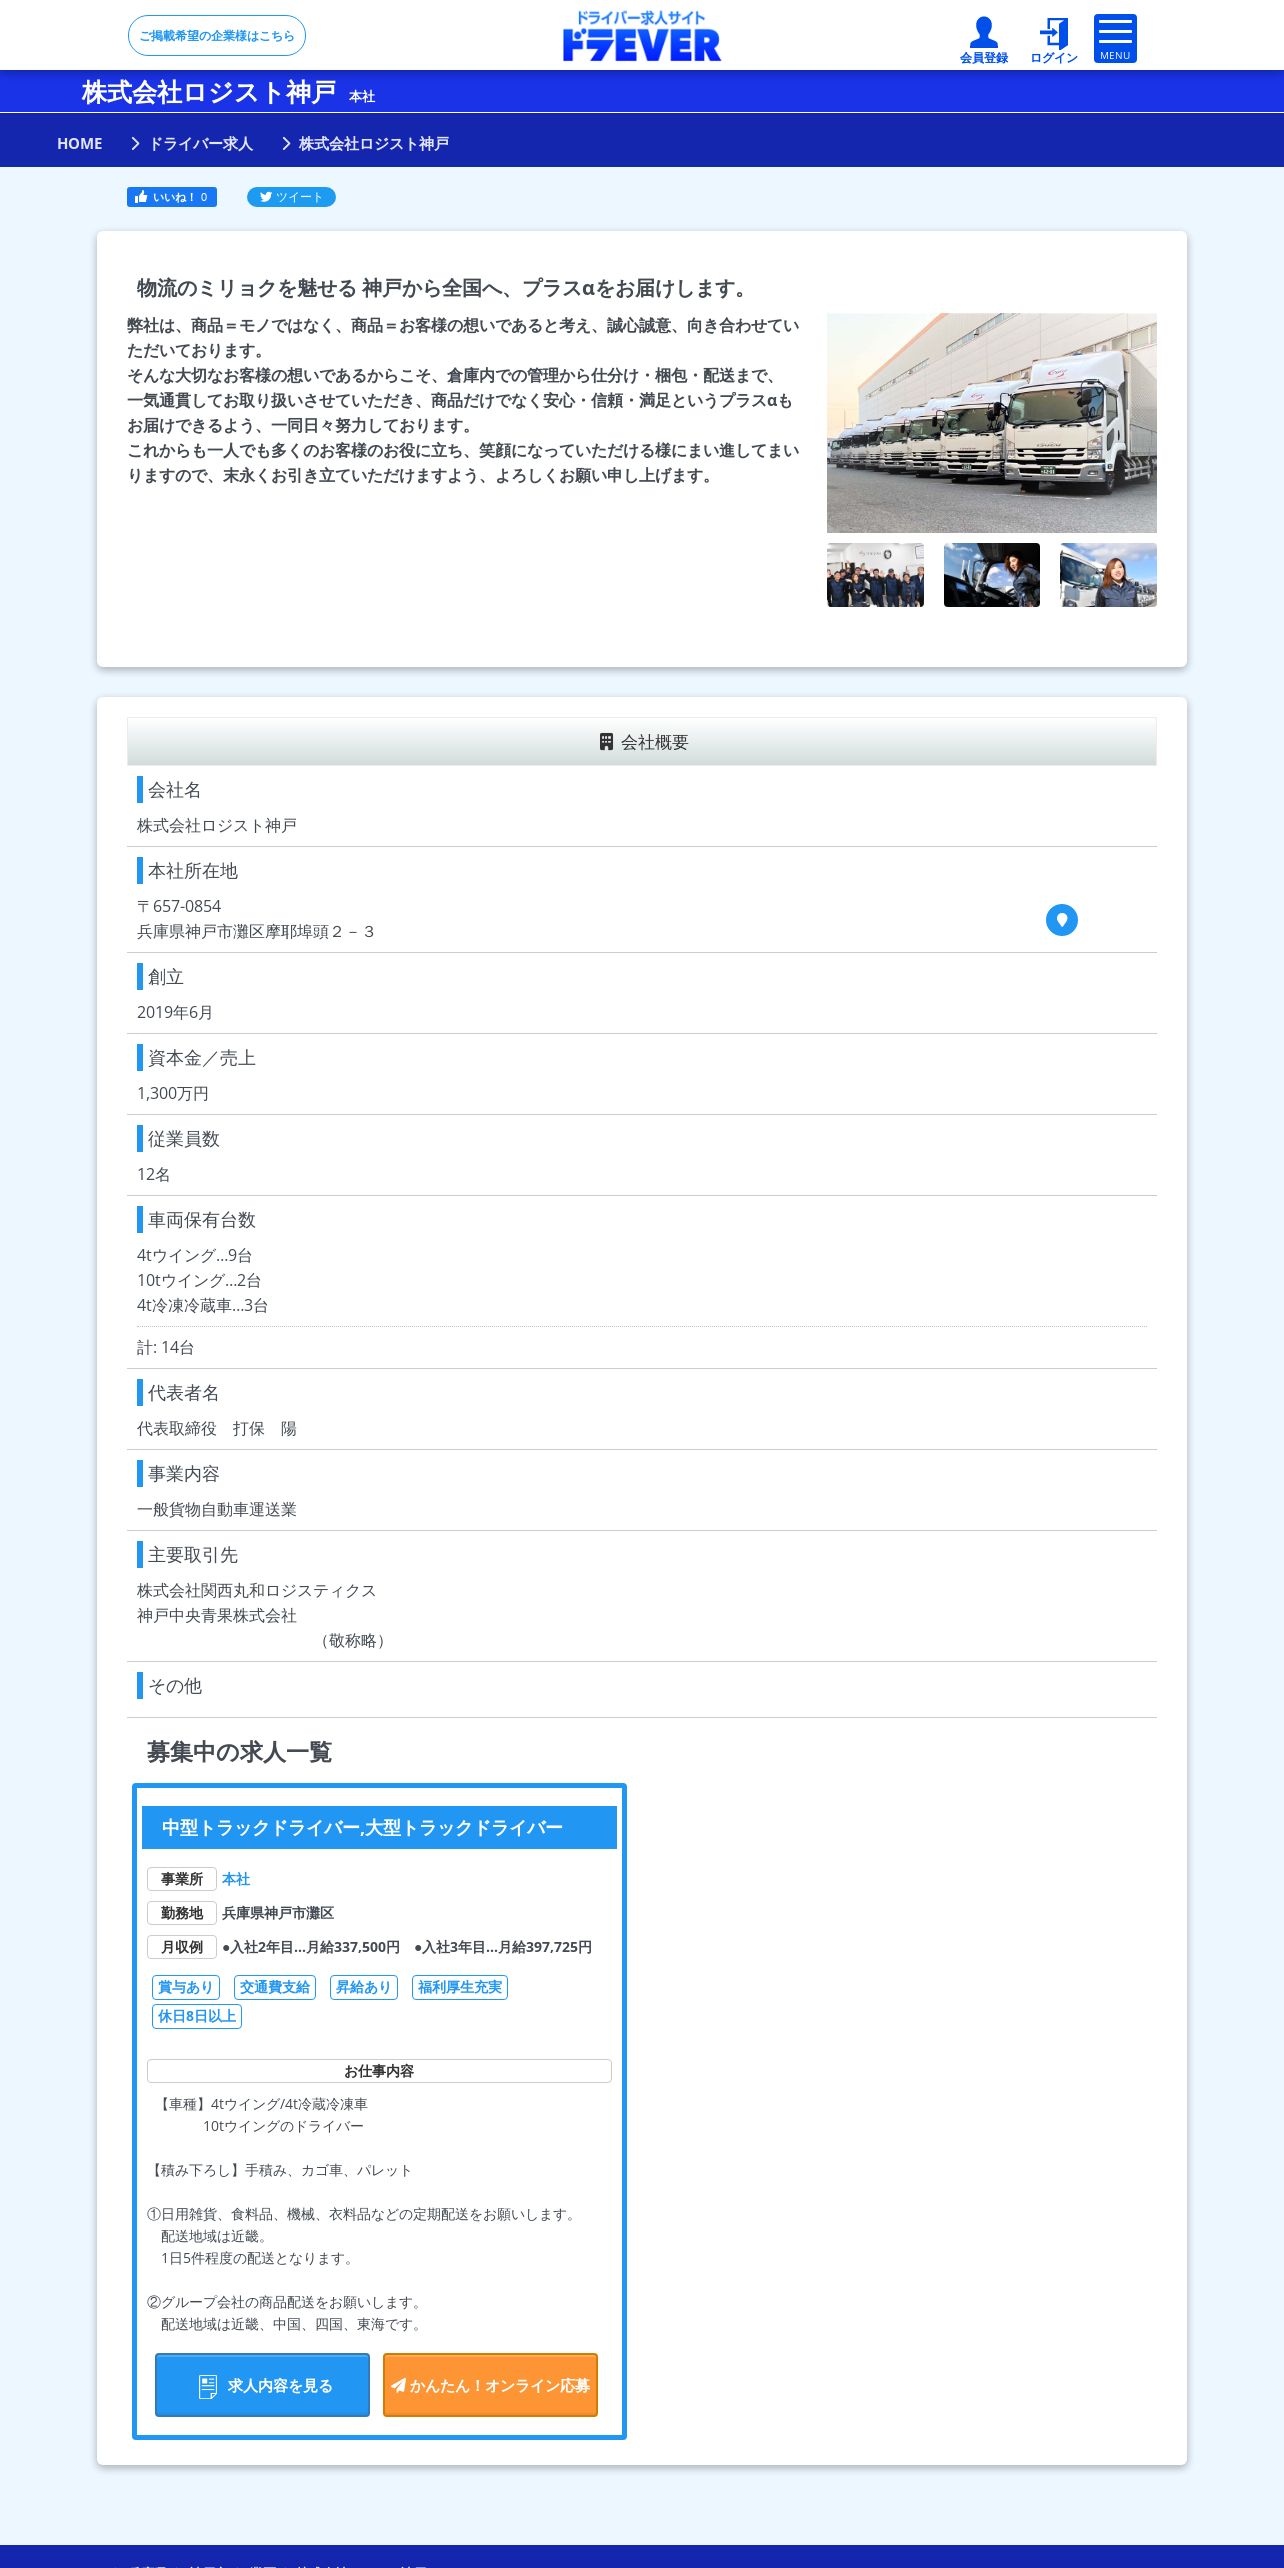Screen dimensions: 1284x2568
Task: Click the 募集中の求人一覧 heading
Action: point(239,1751)
